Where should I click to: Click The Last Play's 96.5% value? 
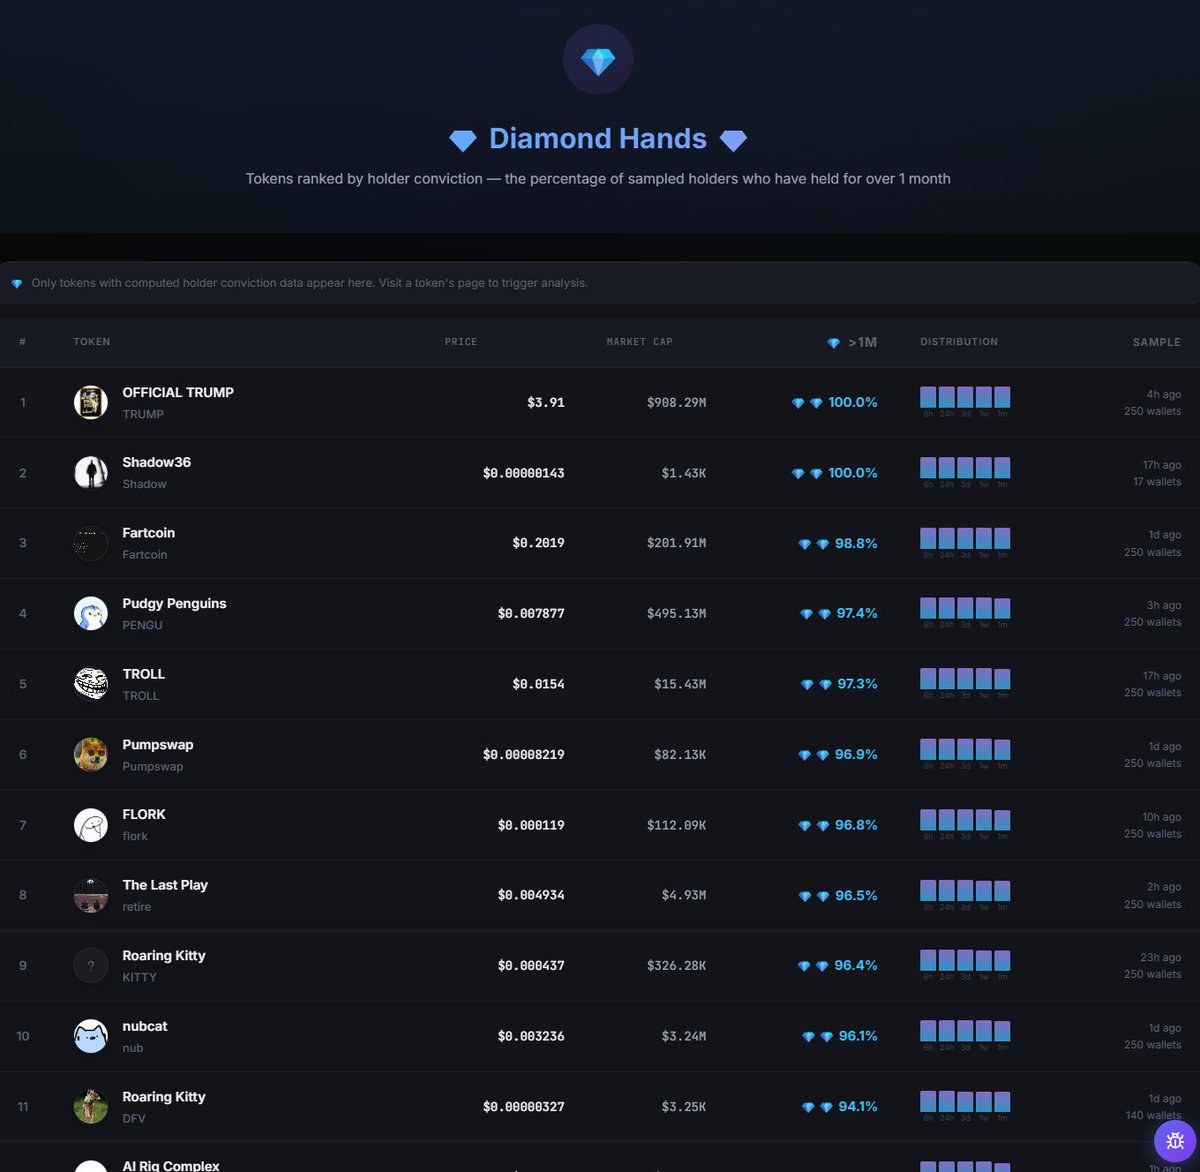coord(856,895)
